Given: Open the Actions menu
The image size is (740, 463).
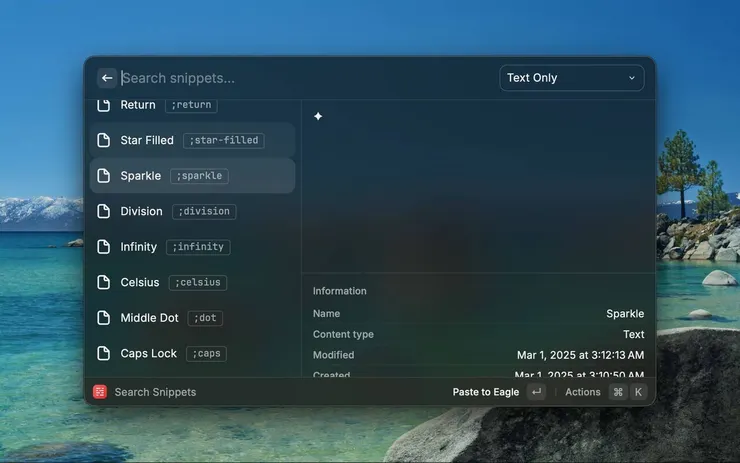Looking at the screenshot, I should point(583,392).
